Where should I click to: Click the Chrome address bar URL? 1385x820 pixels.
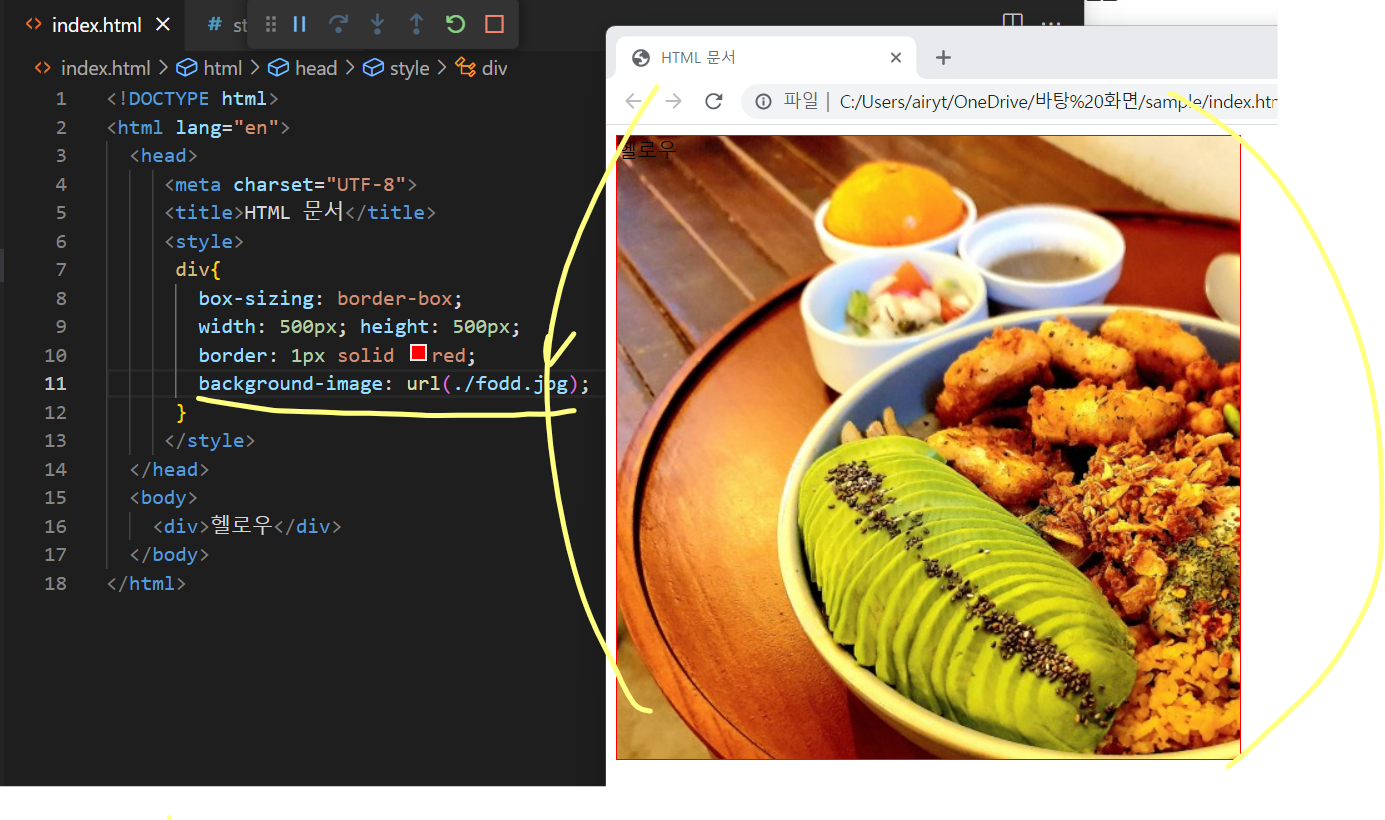(1058, 101)
